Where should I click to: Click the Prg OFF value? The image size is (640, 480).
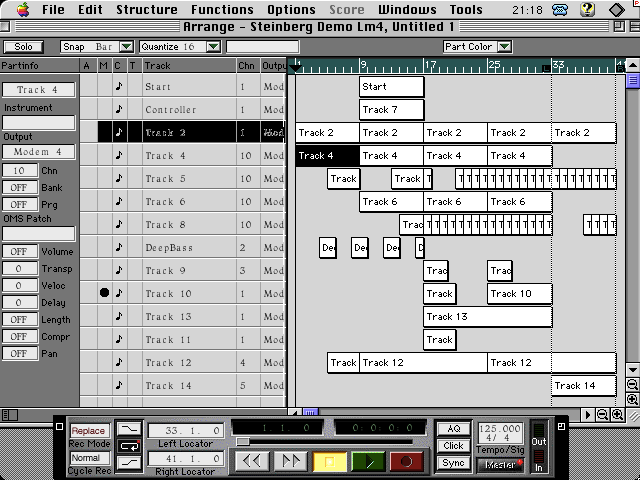point(20,204)
